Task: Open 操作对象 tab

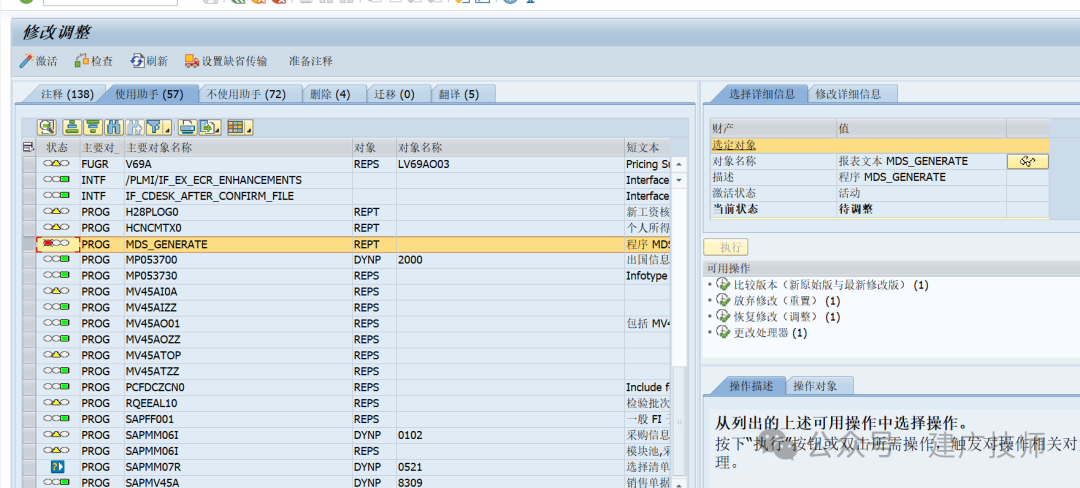Action: point(816,386)
